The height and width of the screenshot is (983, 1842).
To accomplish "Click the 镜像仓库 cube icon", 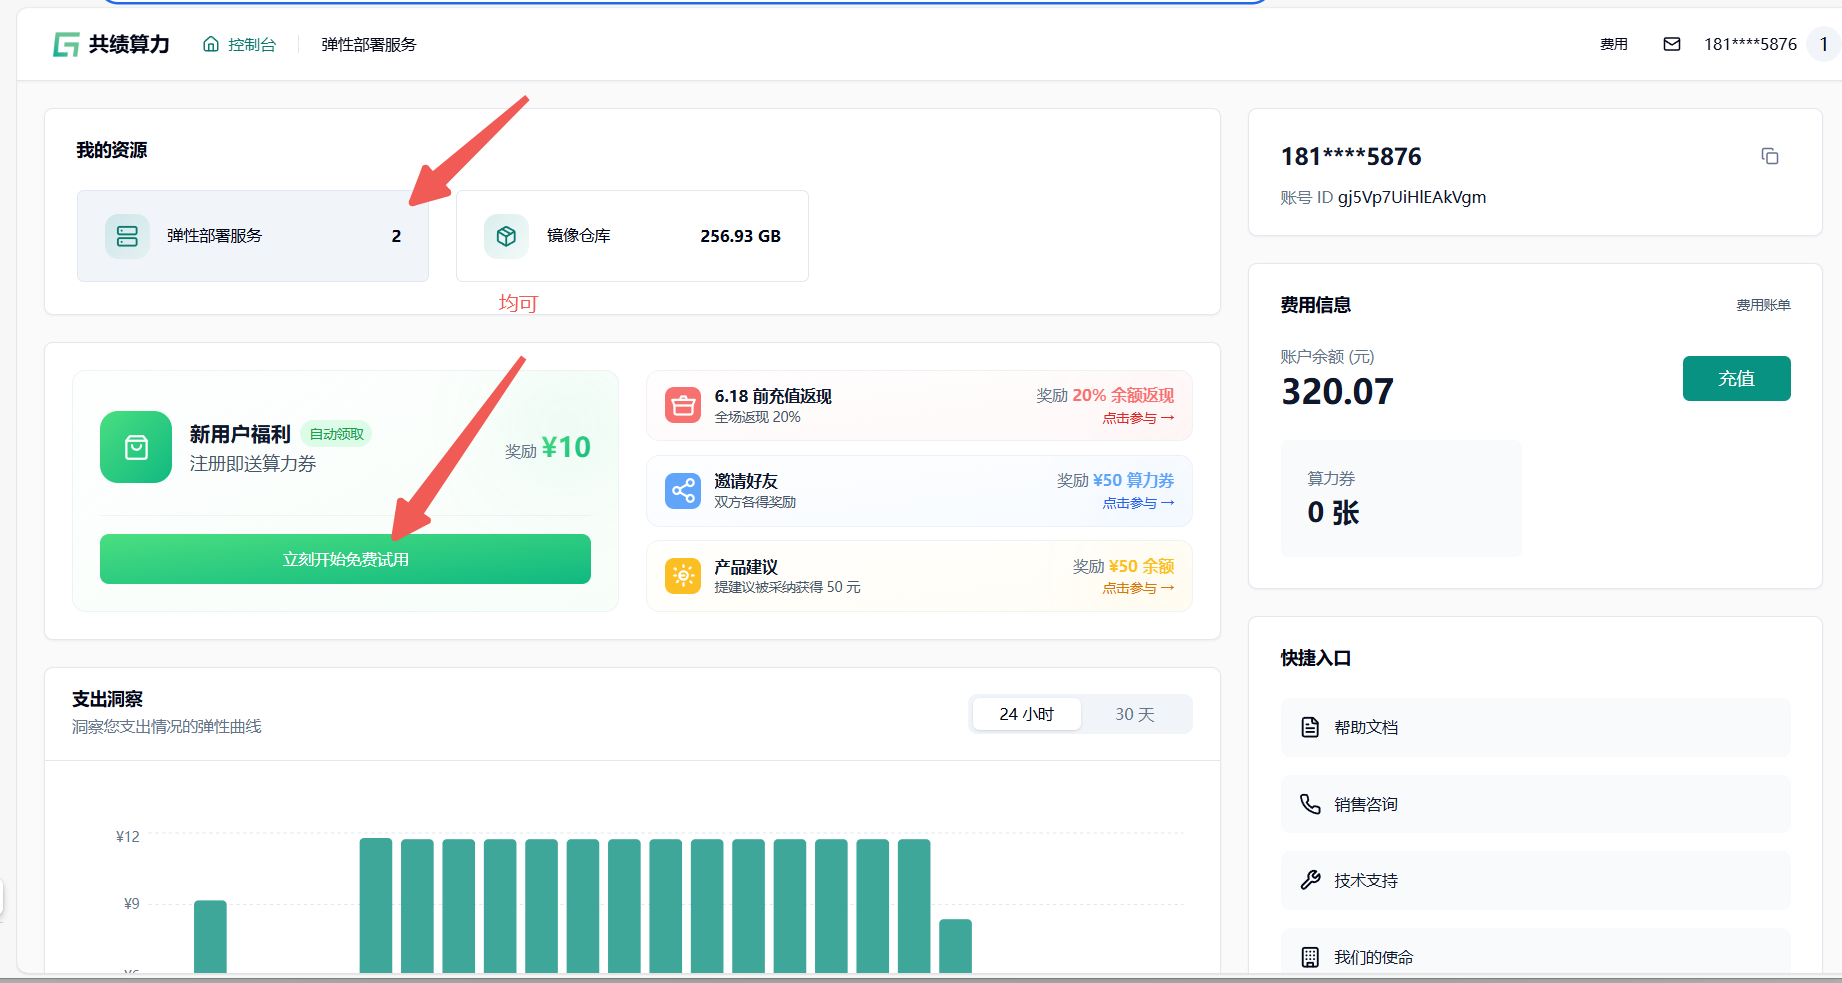I will [506, 236].
